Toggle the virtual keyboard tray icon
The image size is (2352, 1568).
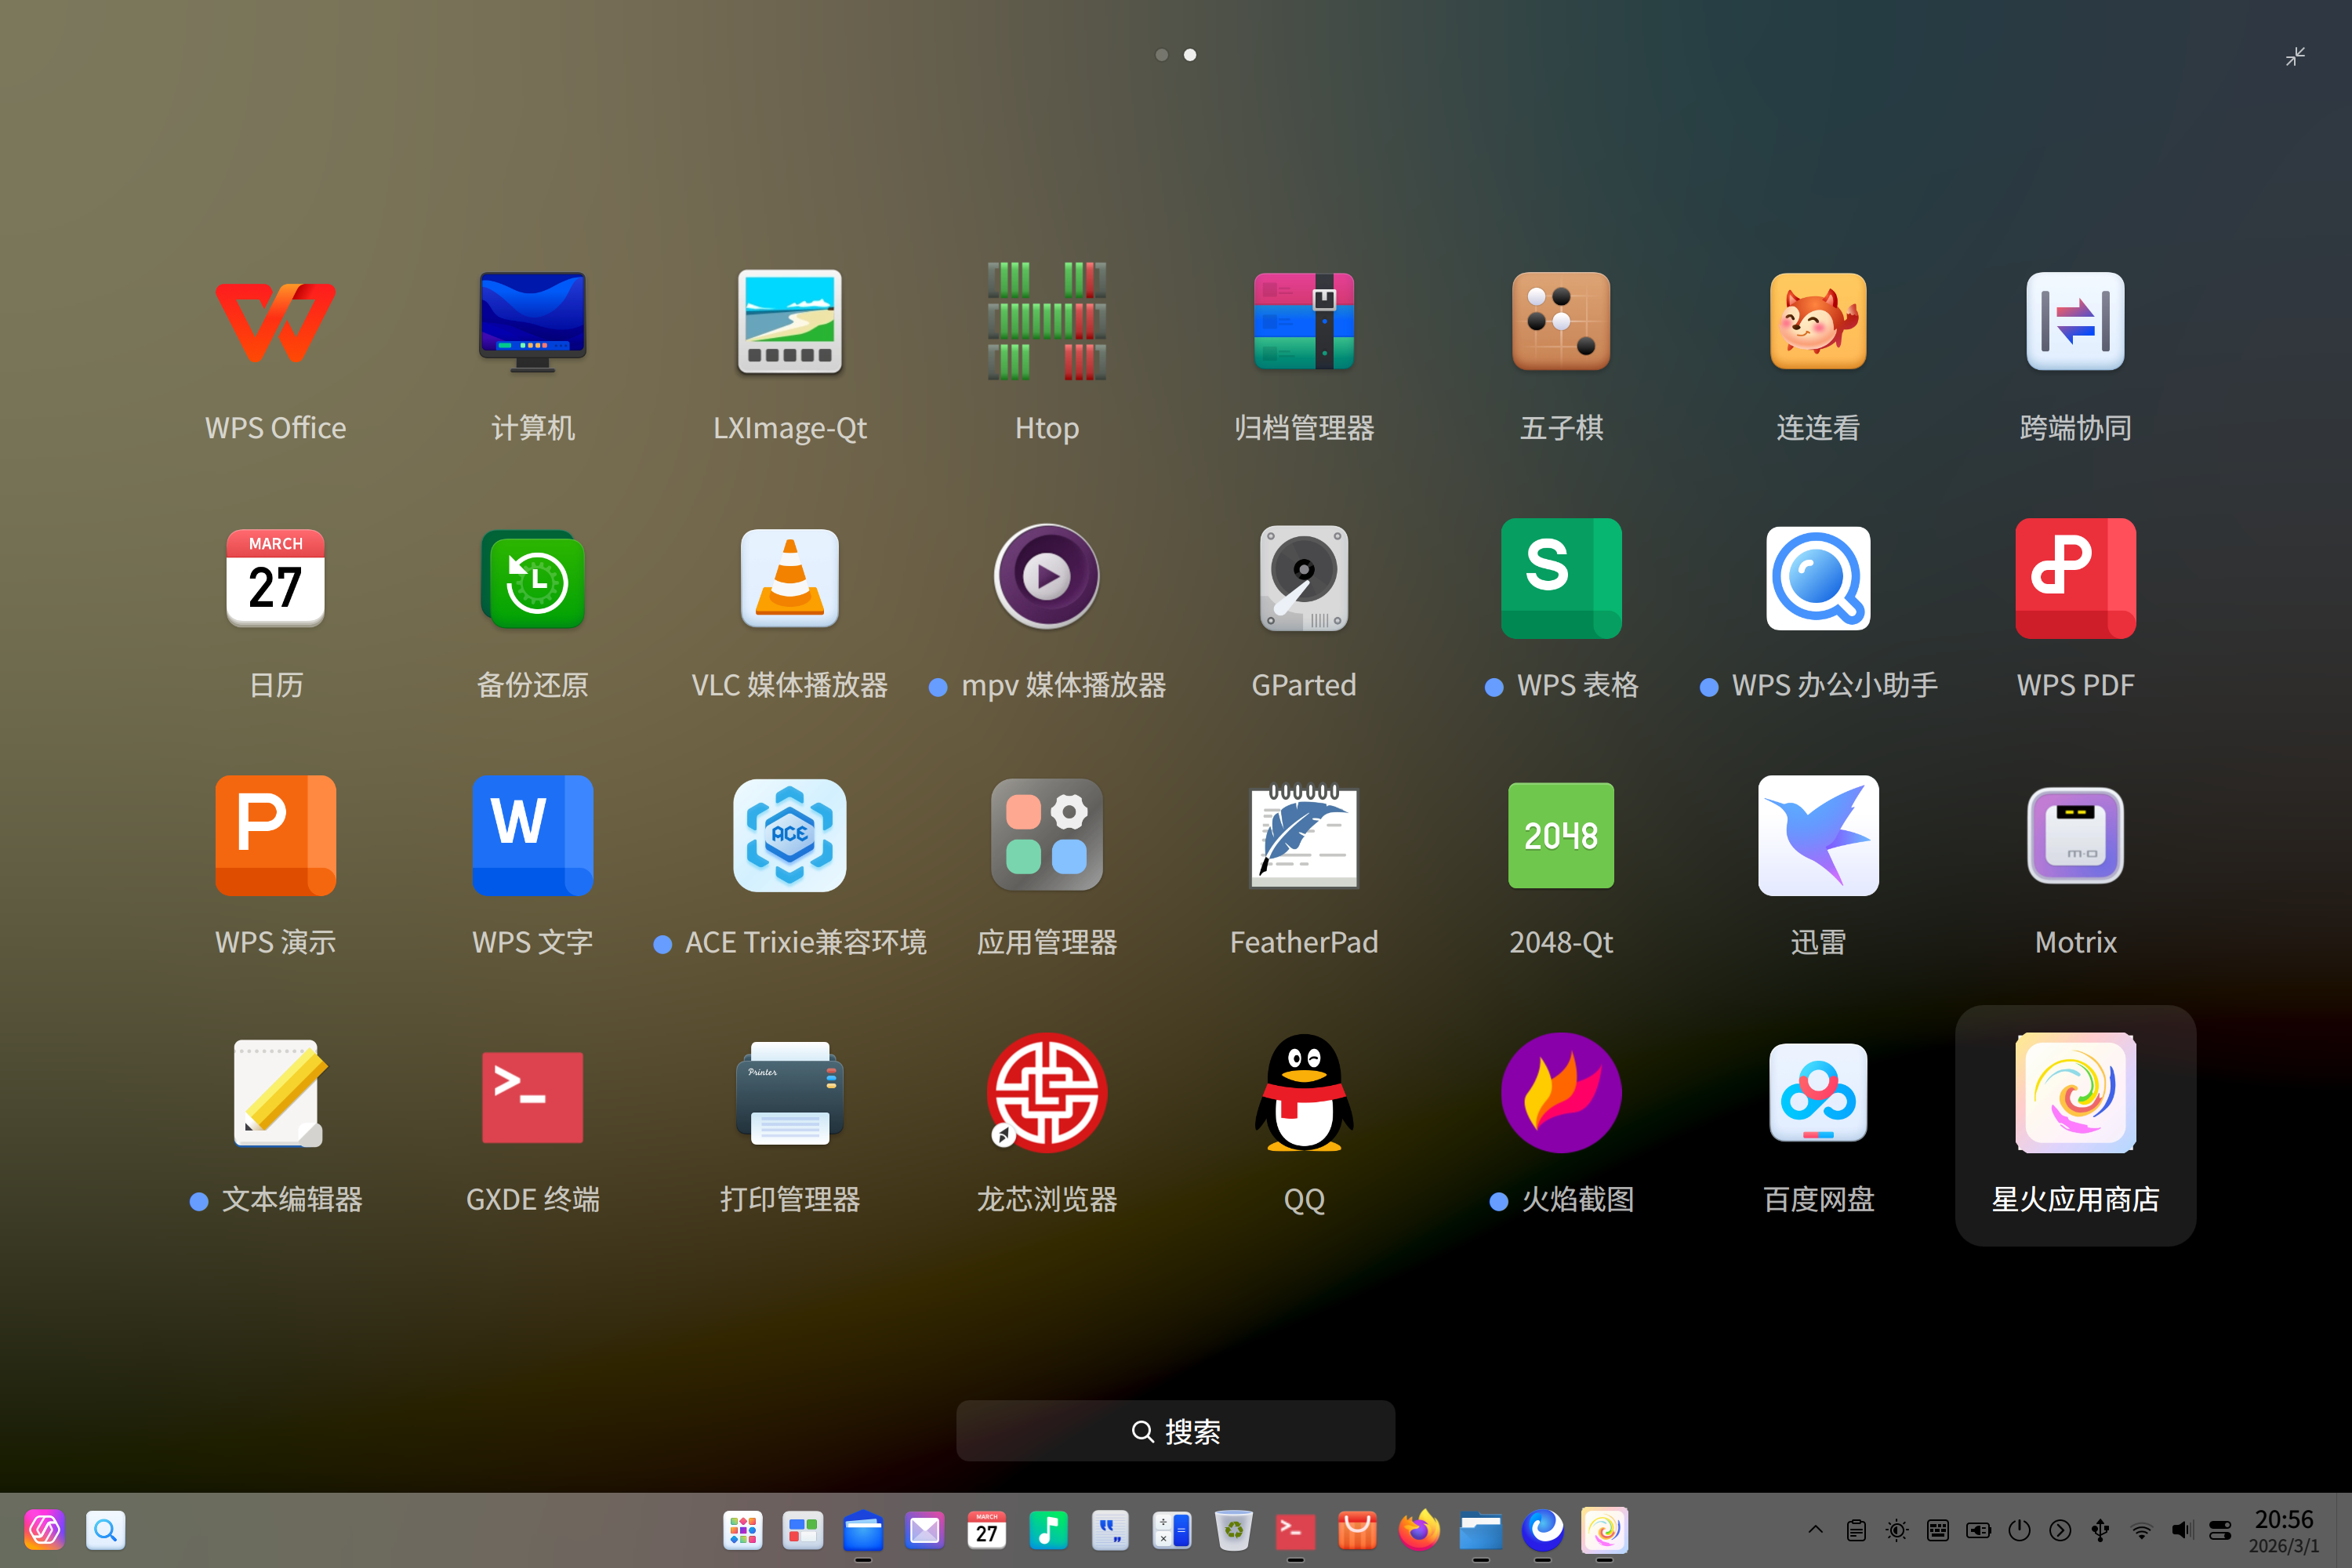[1938, 1530]
